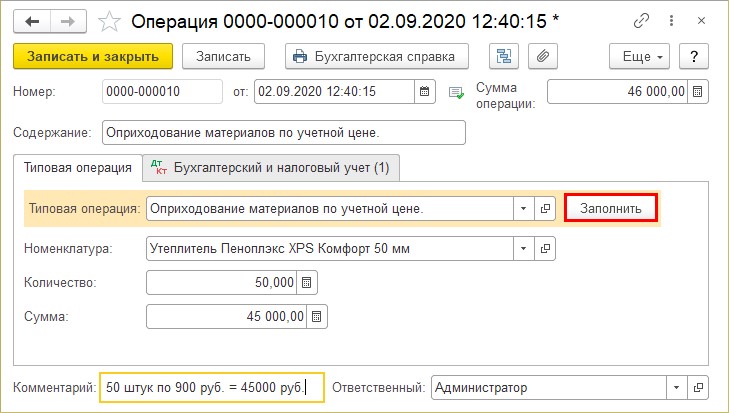729x413 pixels.
Task: Expand the Еще menu
Action: point(639,56)
